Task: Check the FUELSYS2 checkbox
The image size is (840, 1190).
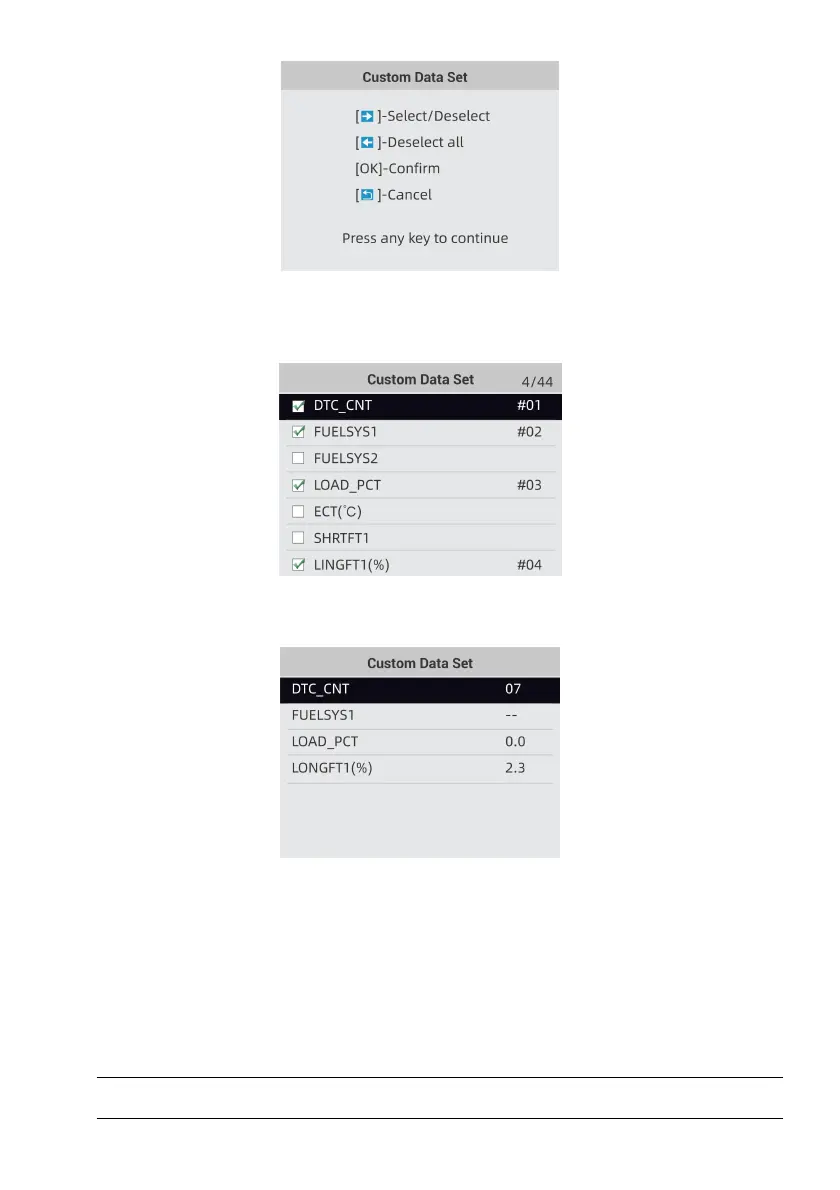Action: tap(298, 459)
